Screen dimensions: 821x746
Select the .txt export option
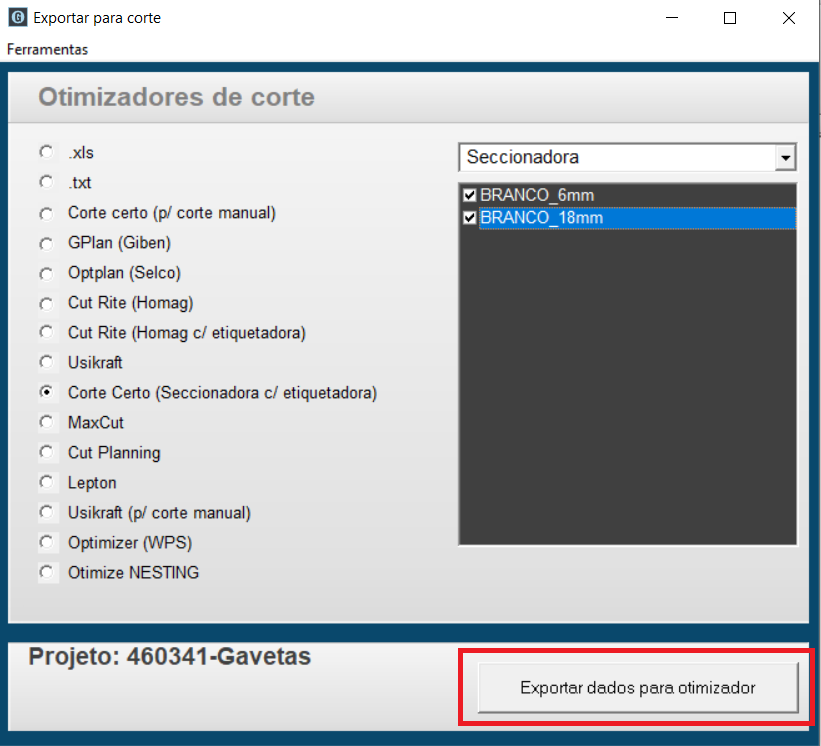47,182
